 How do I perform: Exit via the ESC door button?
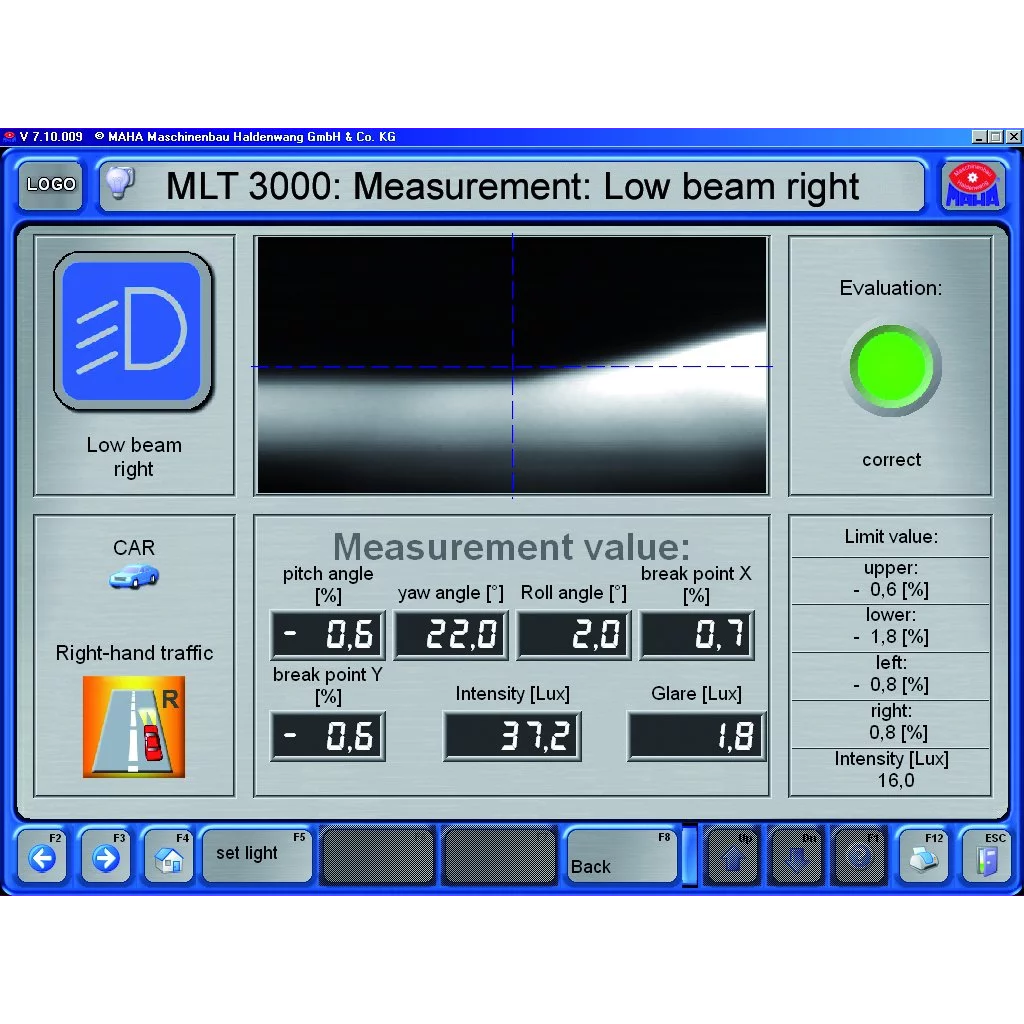(x=987, y=856)
